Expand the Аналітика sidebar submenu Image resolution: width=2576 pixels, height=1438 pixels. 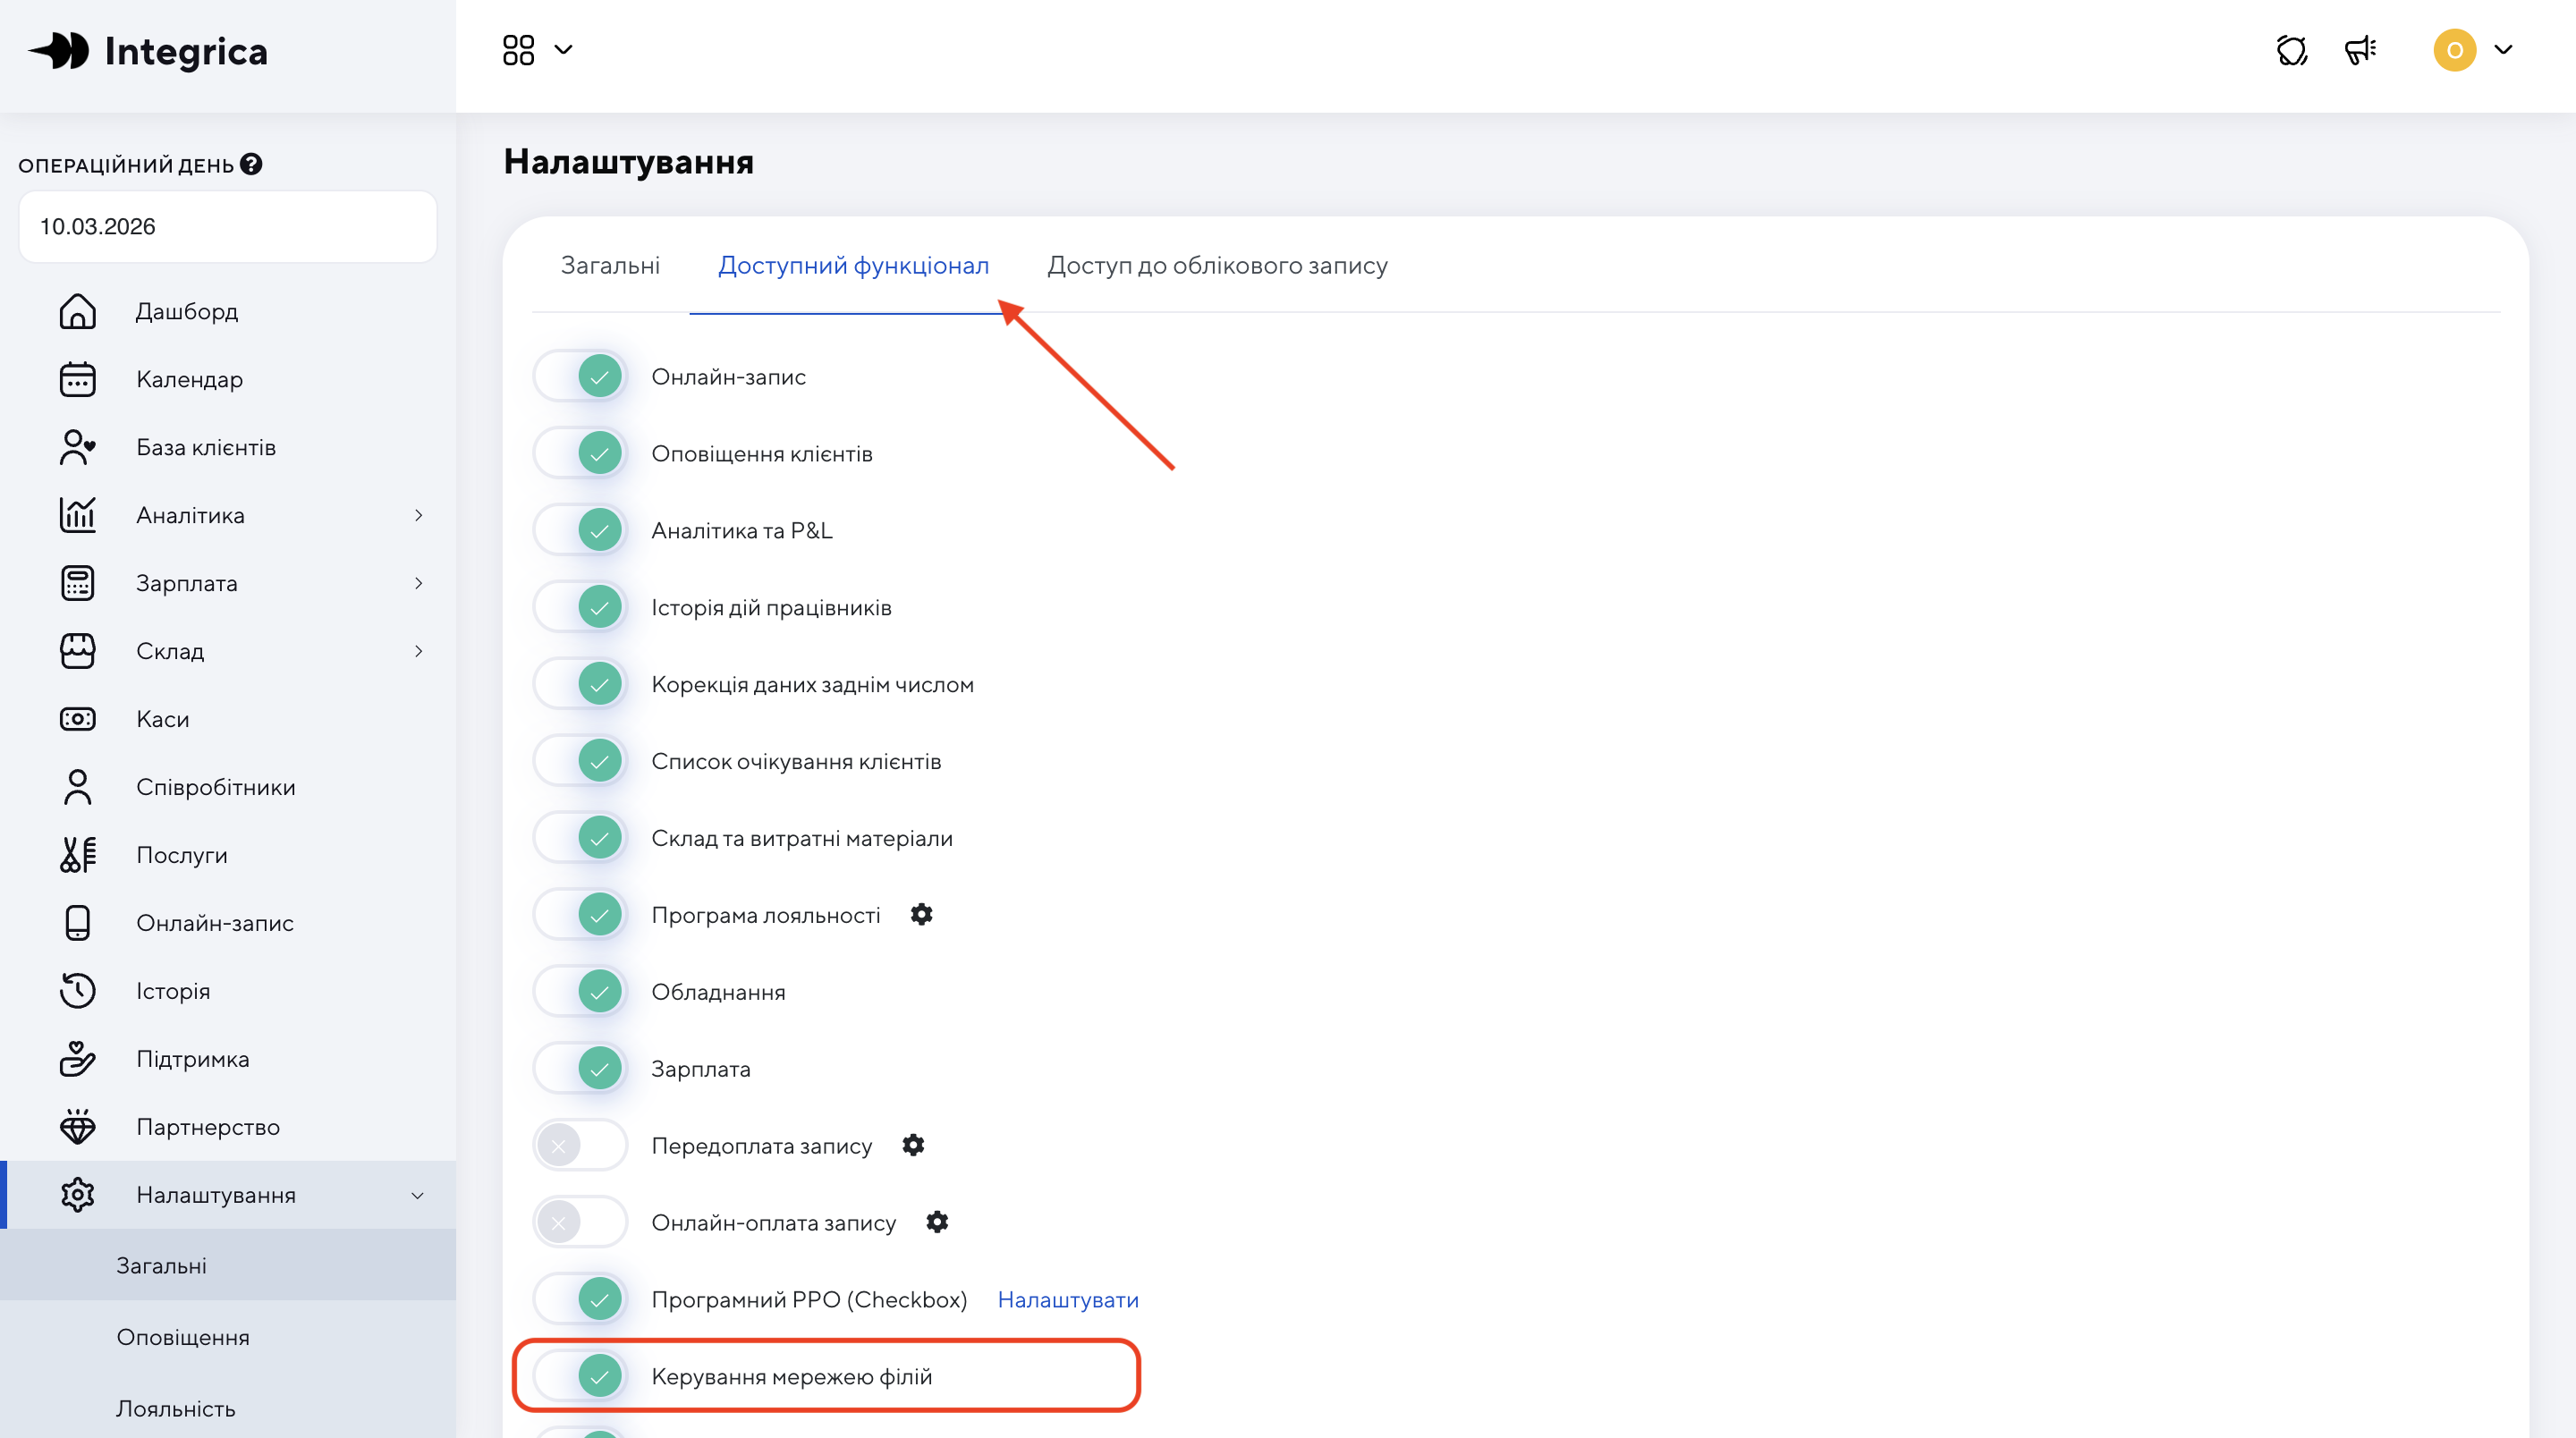click(x=418, y=515)
